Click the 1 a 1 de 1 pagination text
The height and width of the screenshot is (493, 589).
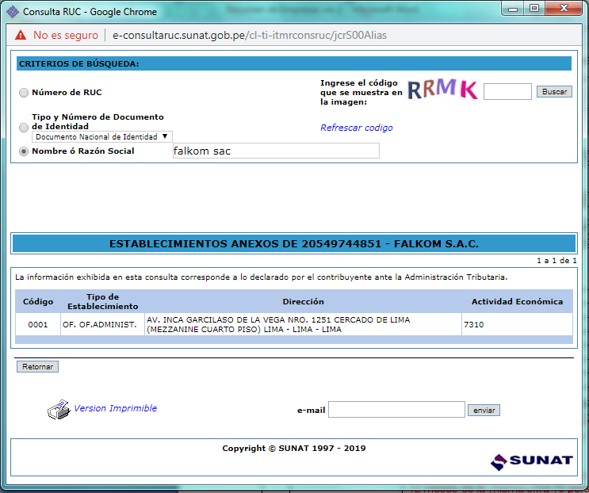coord(556,260)
